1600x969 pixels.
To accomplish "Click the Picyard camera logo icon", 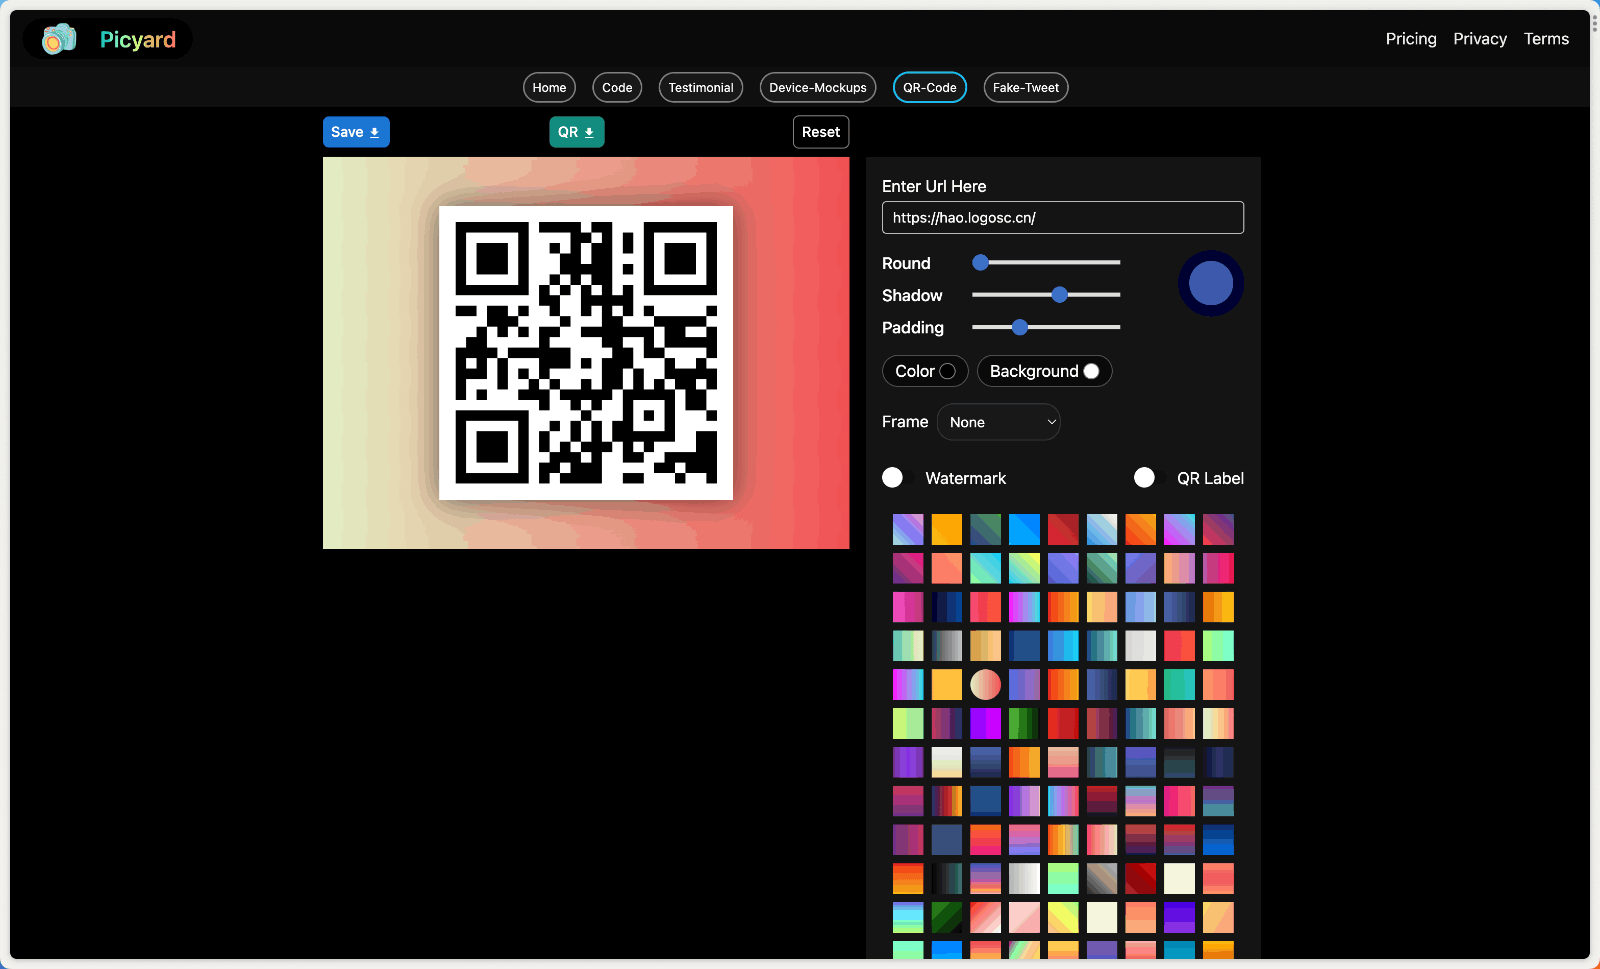I will click(x=59, y=39).
